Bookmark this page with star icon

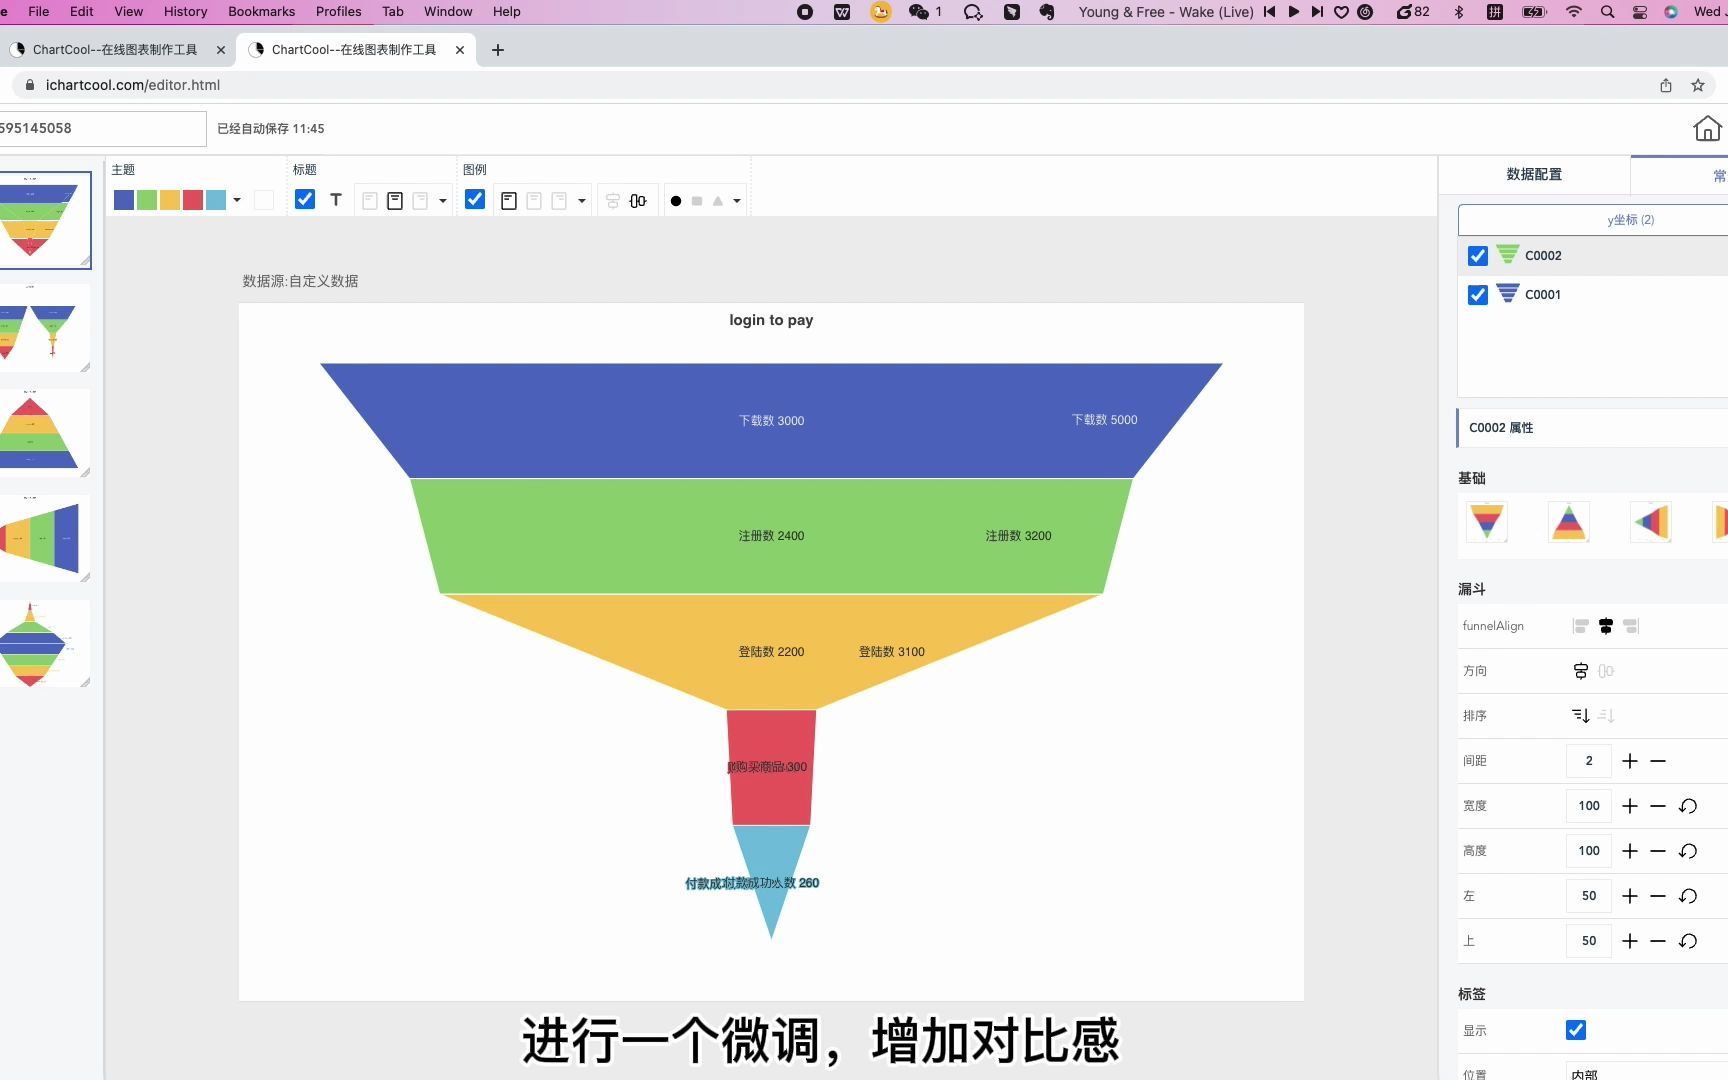pos(1697,85)
